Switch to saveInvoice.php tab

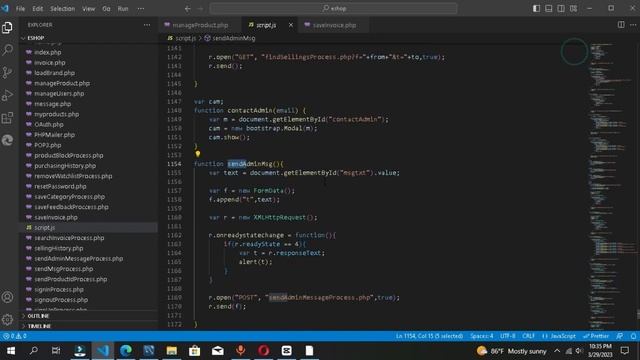click(x=335, y=25)
